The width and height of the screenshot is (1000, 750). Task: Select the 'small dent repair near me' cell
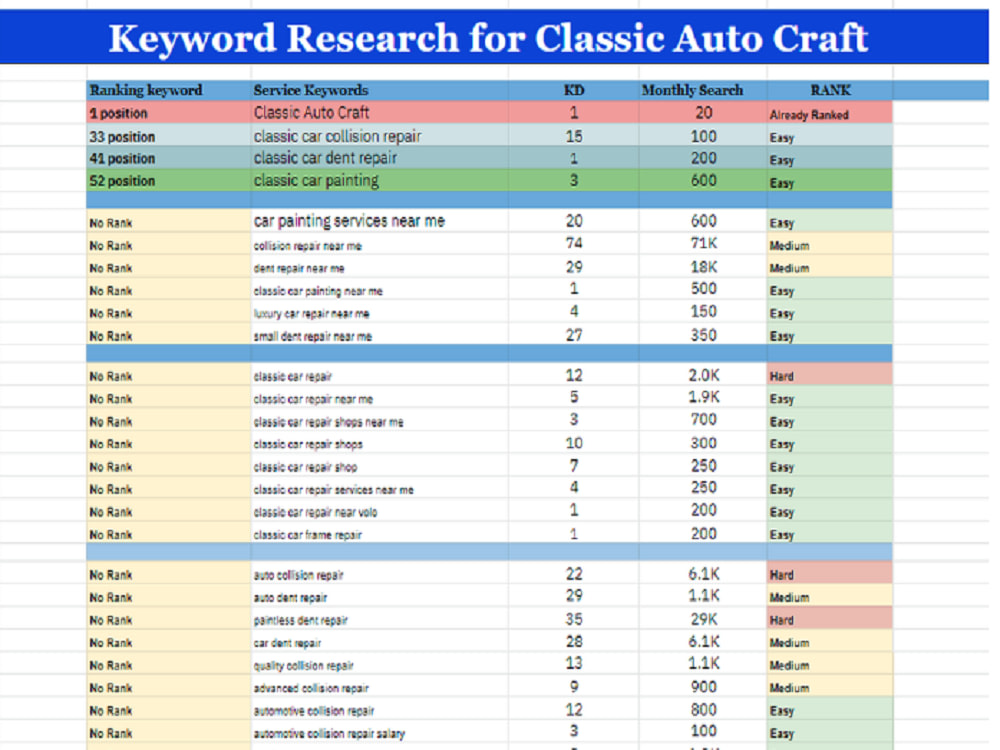[380, 335]
